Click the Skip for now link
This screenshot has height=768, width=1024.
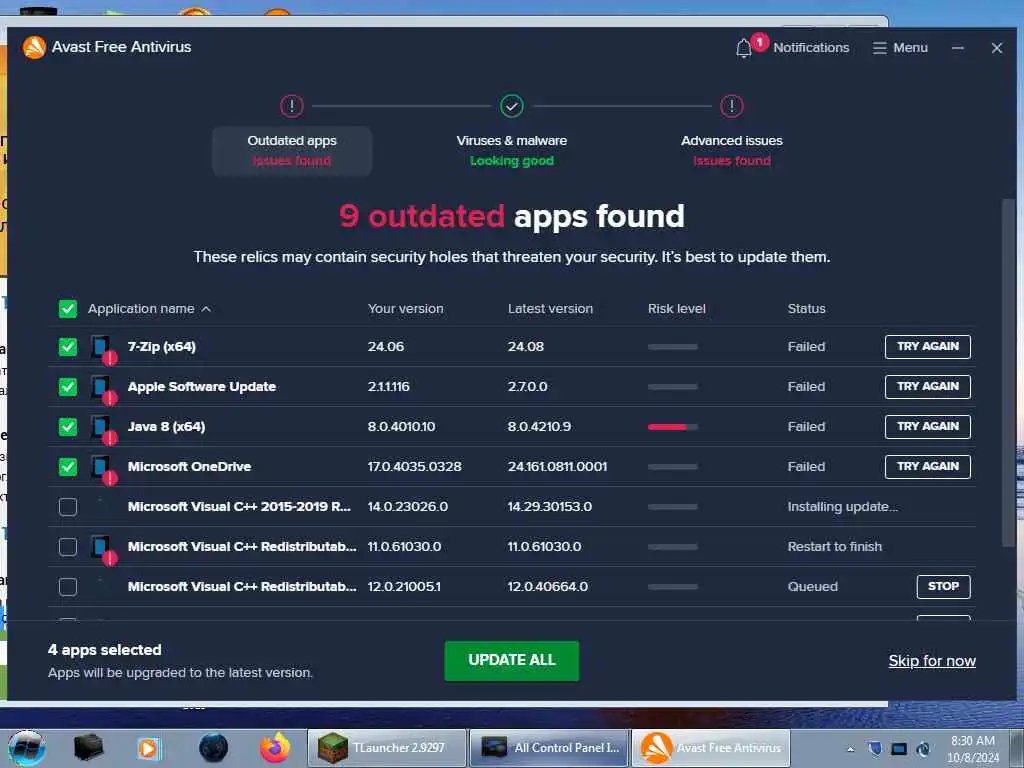point(932,661)
